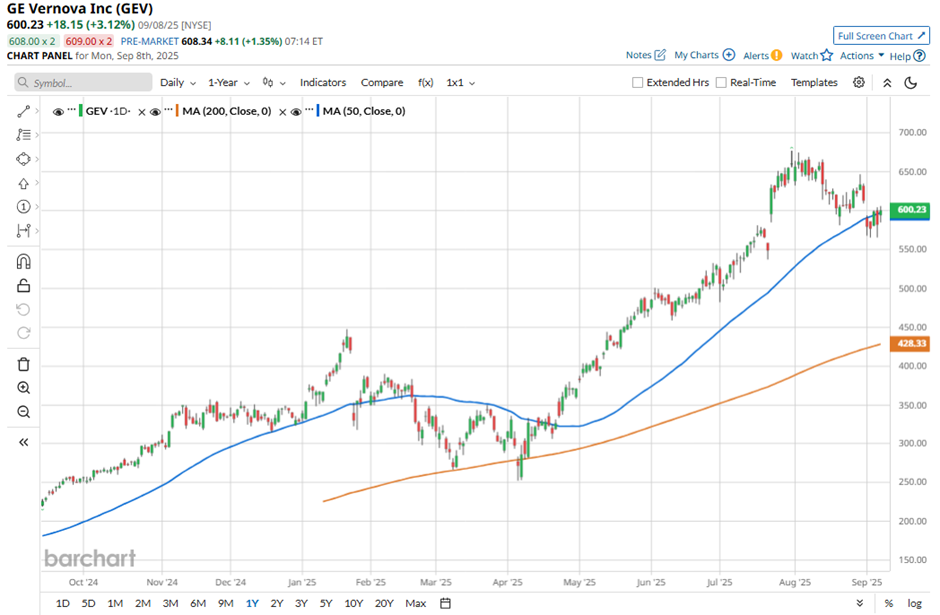The height and width of the screenshot is (615, 940).
Task: Toggle log scale on the chart
Action: pyautogui.click(x=914, y=603)
